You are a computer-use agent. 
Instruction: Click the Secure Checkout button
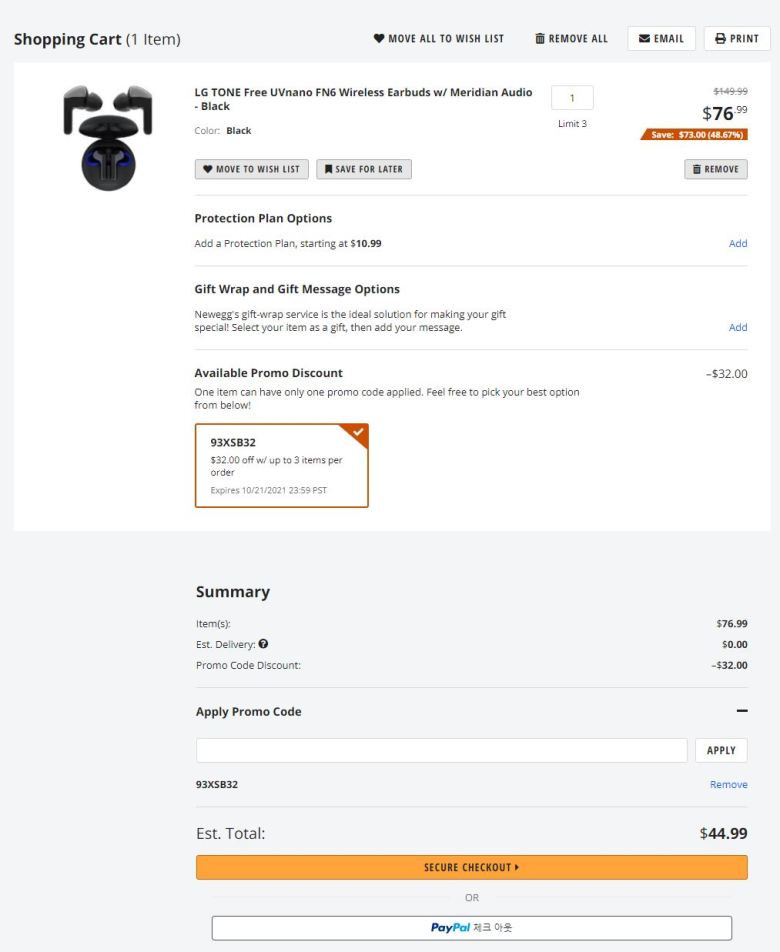coord(472,867)
